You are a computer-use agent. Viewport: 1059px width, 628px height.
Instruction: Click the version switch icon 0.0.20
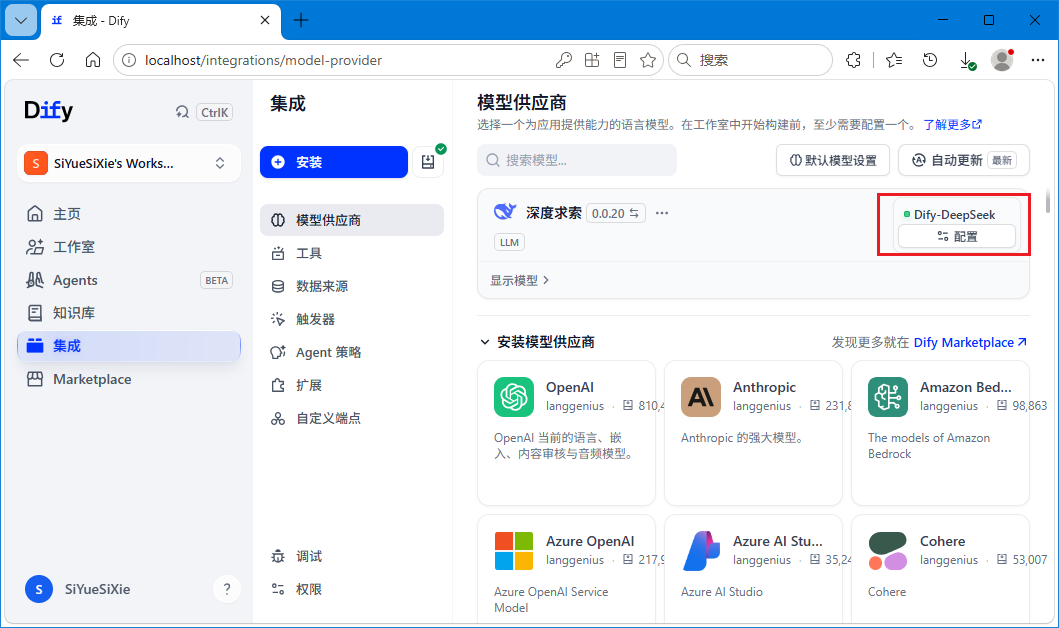[x=634, y=213]
